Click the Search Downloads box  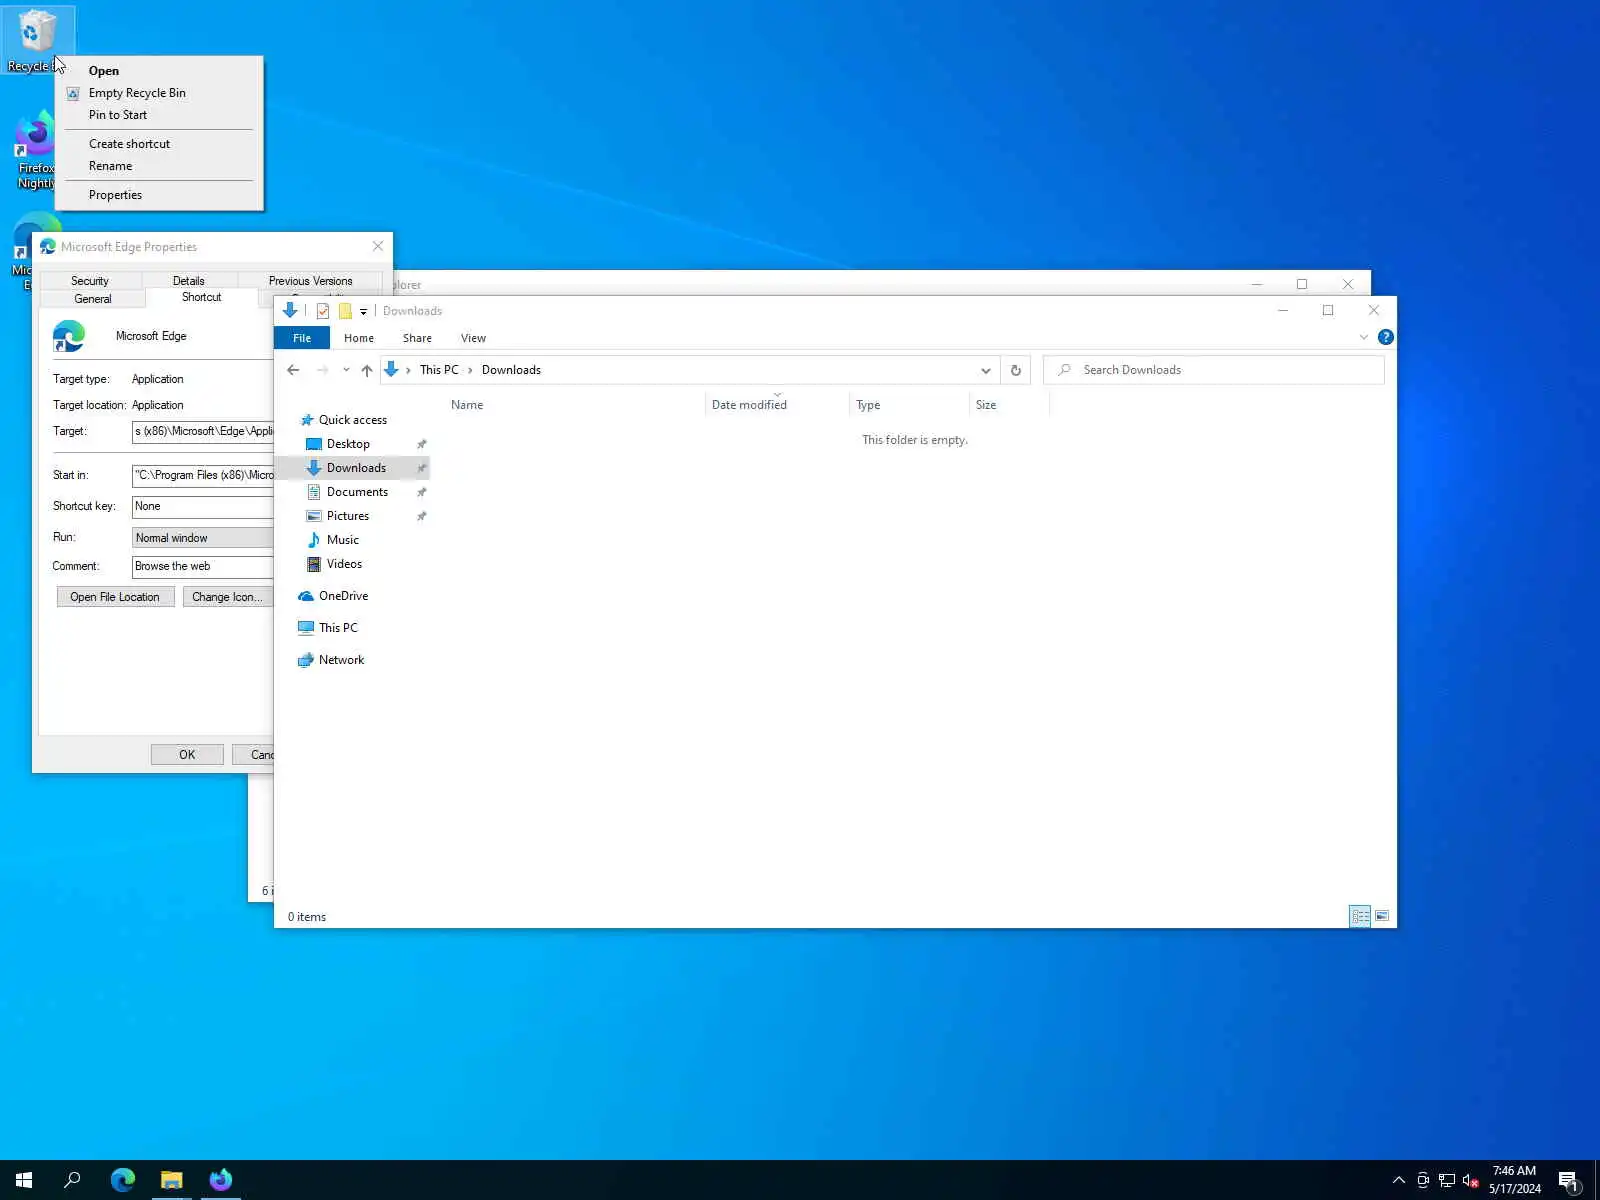click(1214, 370)
